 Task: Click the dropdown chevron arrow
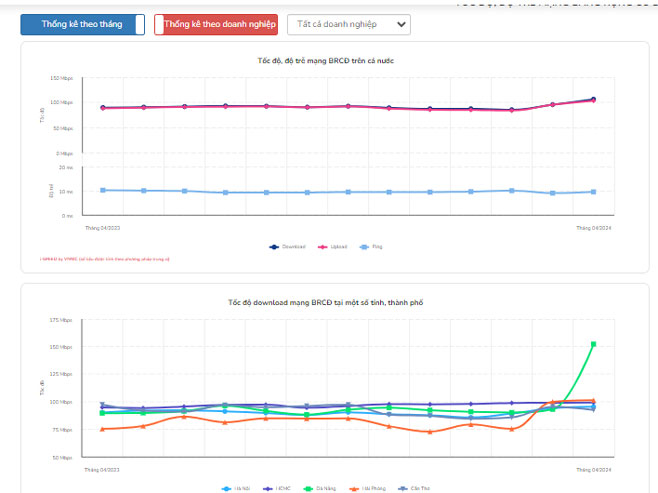(401, 24)
